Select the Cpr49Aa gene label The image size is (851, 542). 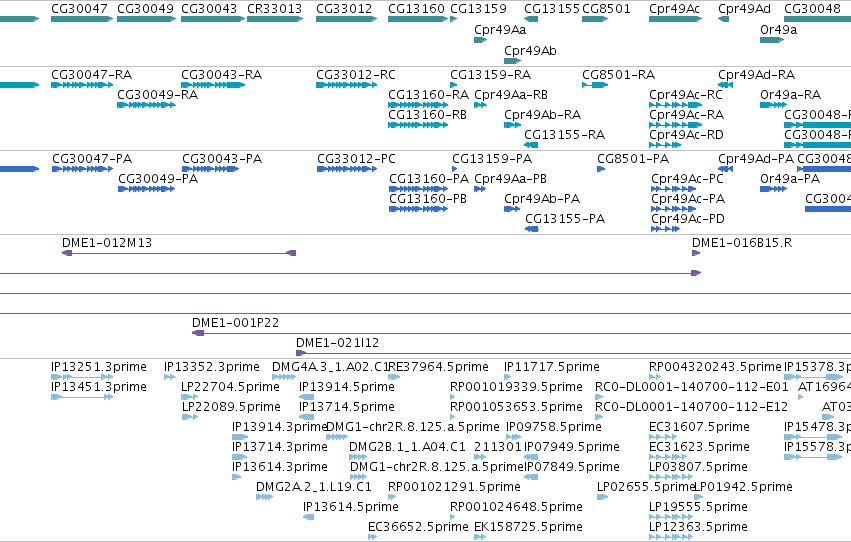pyautogui.click(x=500, y=30)
